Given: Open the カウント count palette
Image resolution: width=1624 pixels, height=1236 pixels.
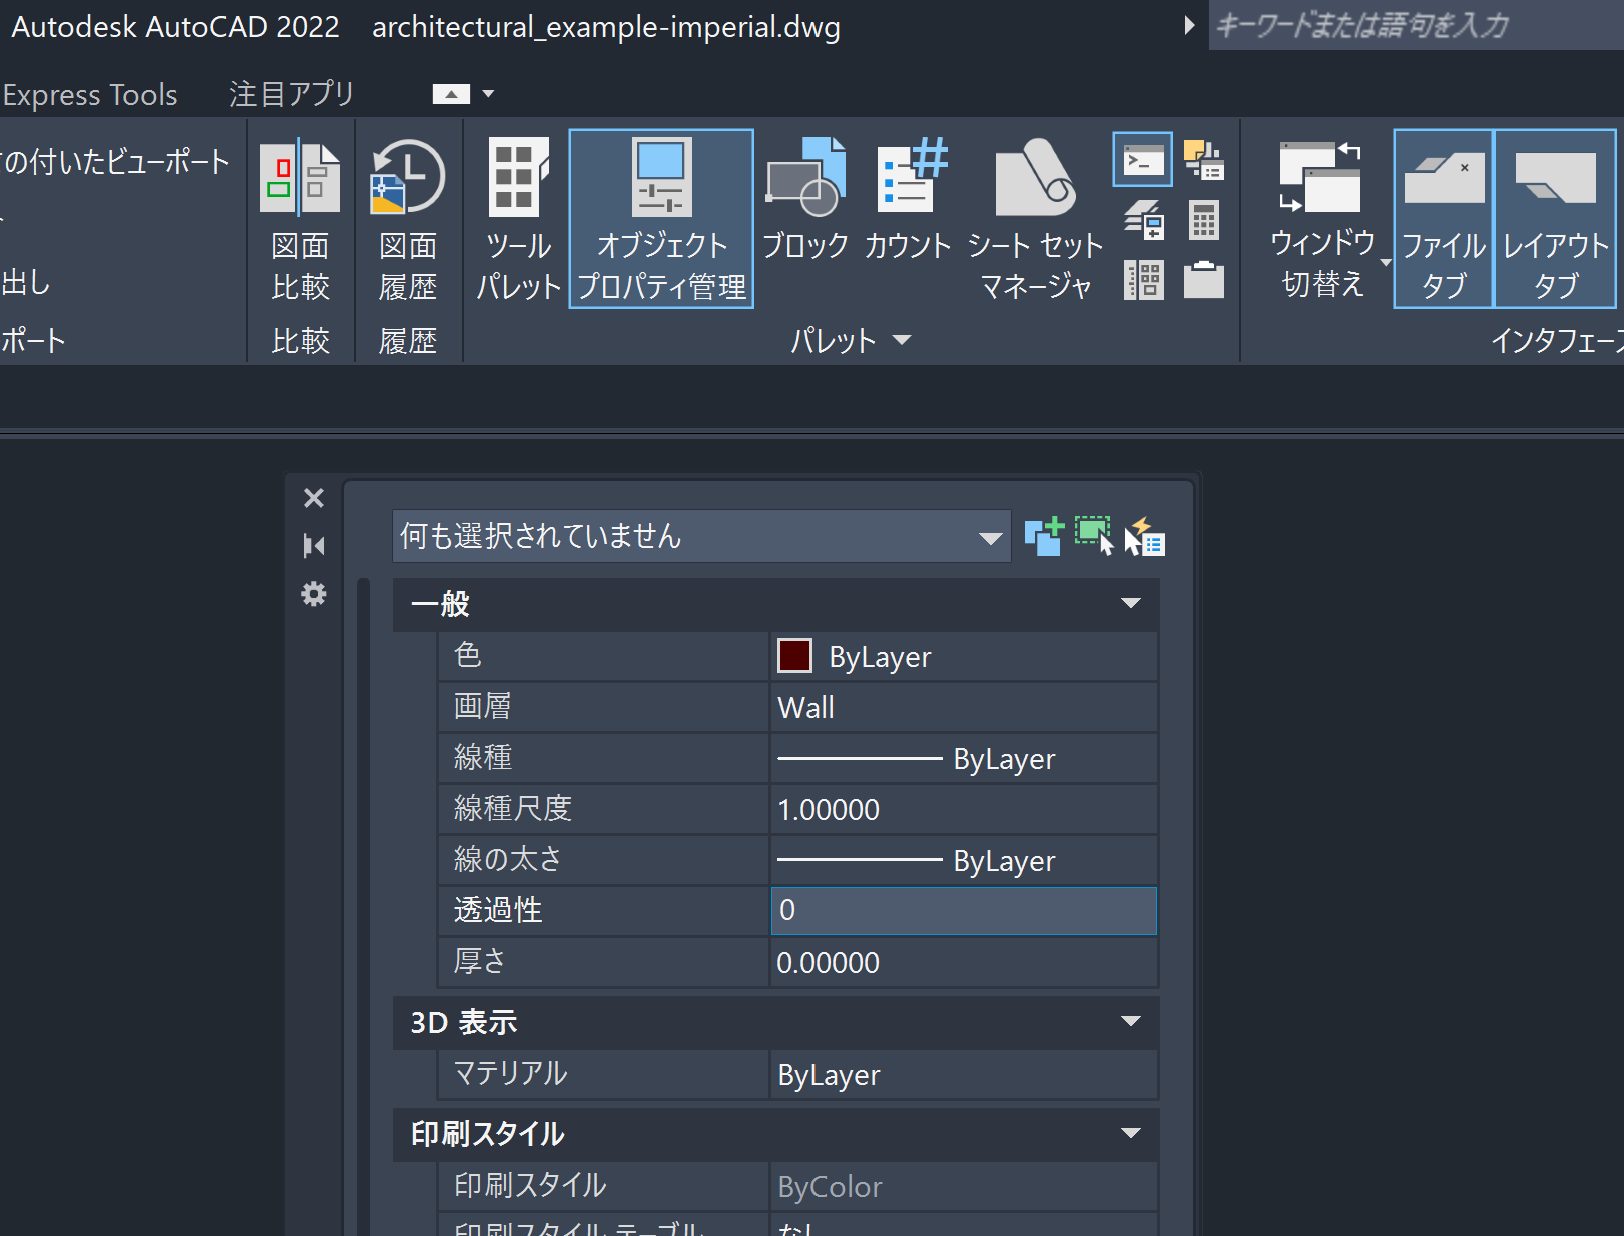Looking at the screenshot, I should [908, 200].
